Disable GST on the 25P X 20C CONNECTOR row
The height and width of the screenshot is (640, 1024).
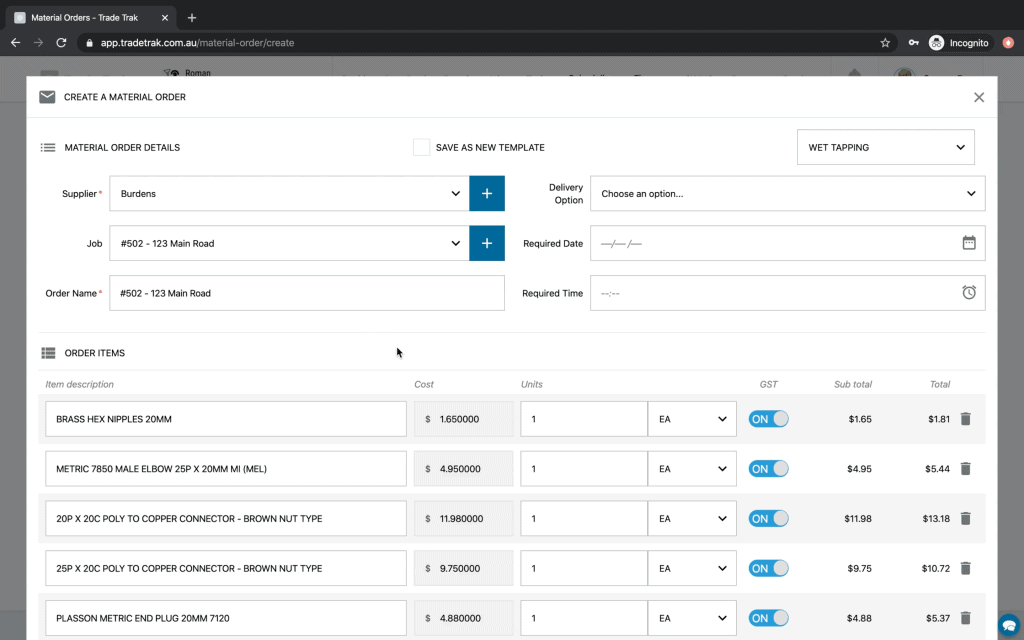click(x=768, y=568)
